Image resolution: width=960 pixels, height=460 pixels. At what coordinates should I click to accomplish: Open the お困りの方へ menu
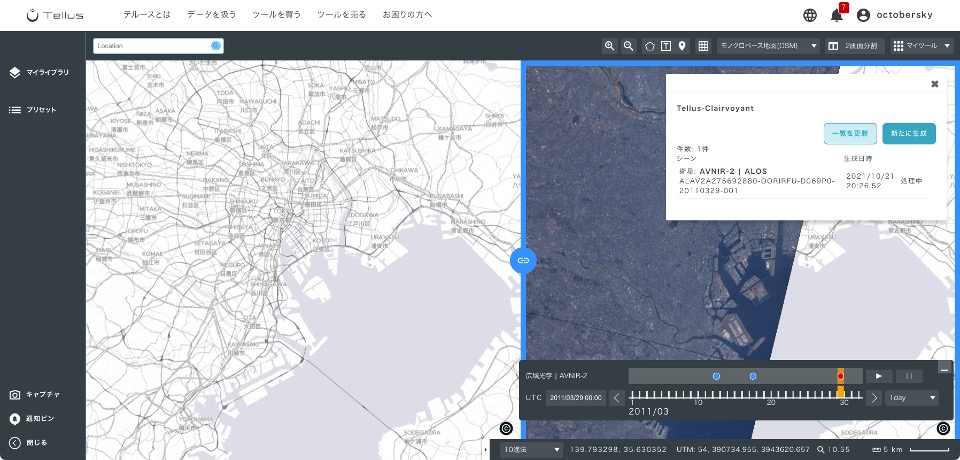[x=407, y=15]
